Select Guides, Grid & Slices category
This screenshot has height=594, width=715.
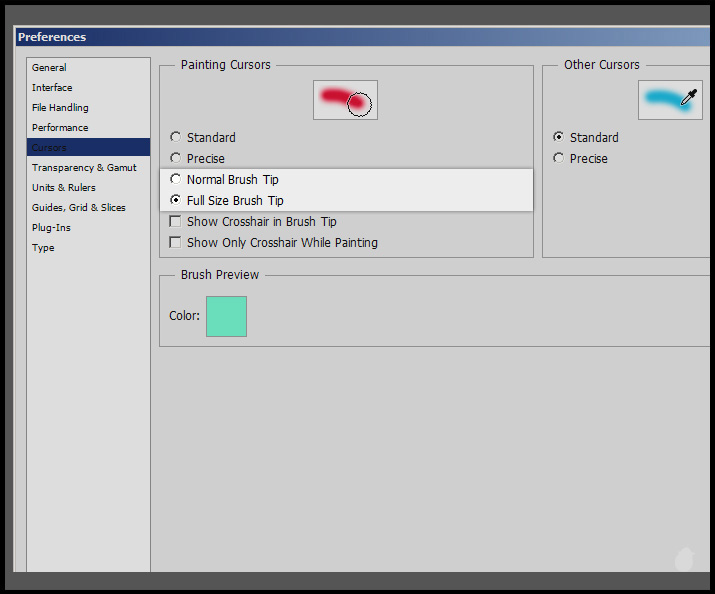[79, 208]
